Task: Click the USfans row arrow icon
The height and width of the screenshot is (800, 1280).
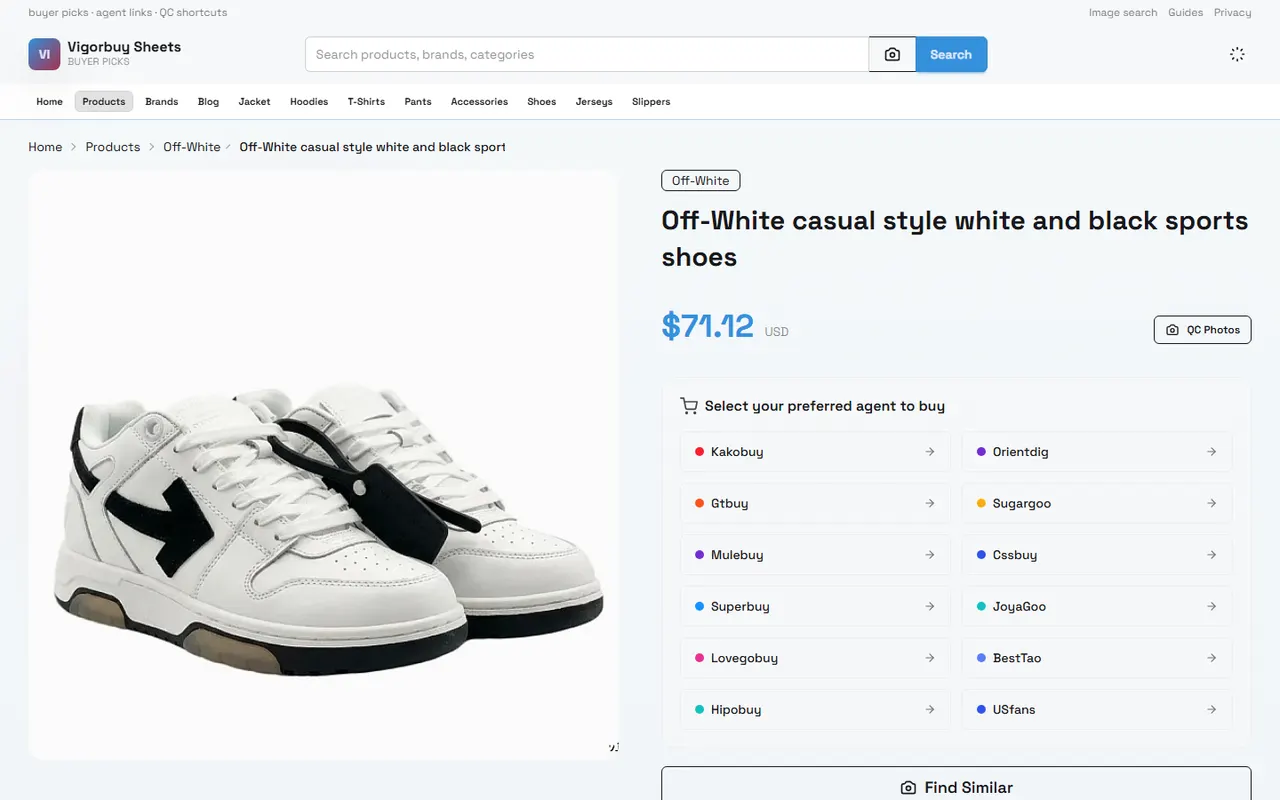Action: 1212,710
